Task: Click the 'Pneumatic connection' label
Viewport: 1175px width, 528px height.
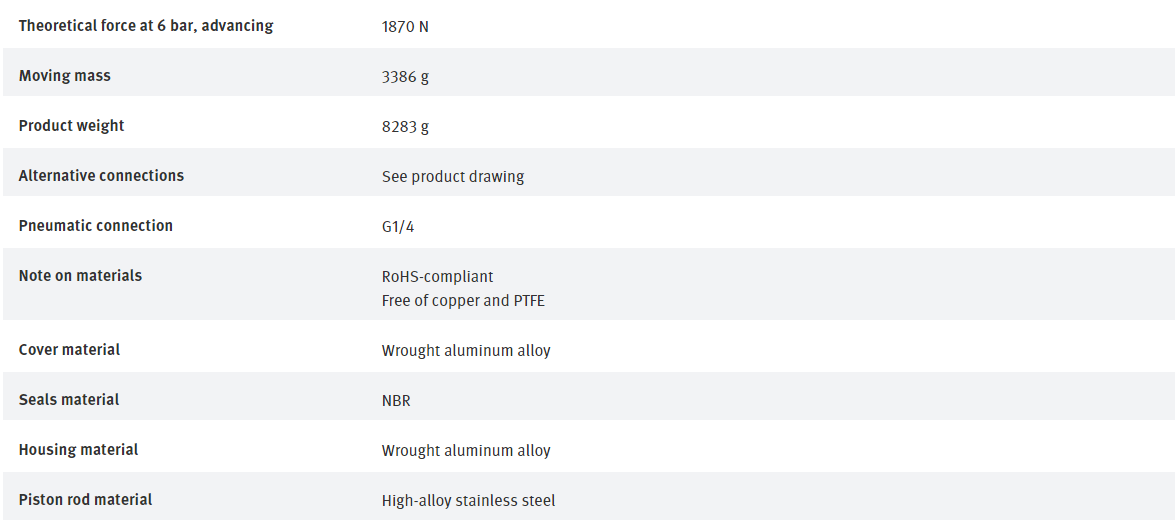Action: click(96, 226)
